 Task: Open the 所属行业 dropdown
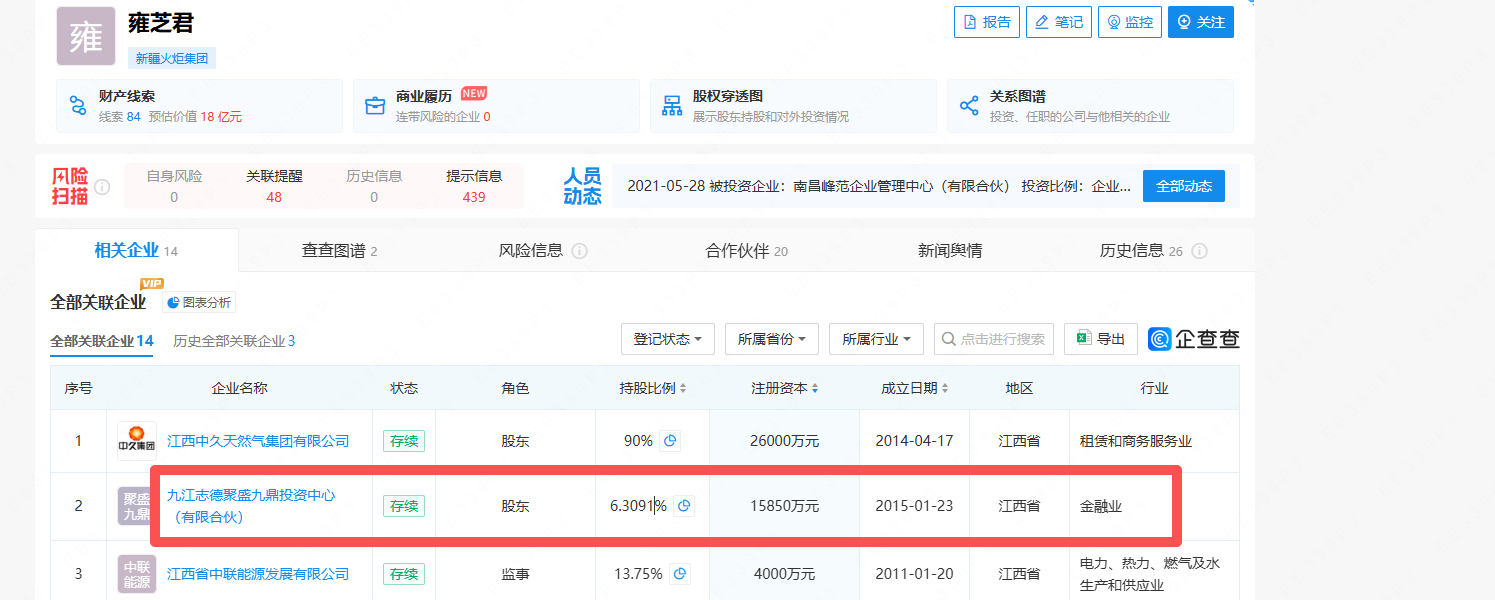click(876, 339)
